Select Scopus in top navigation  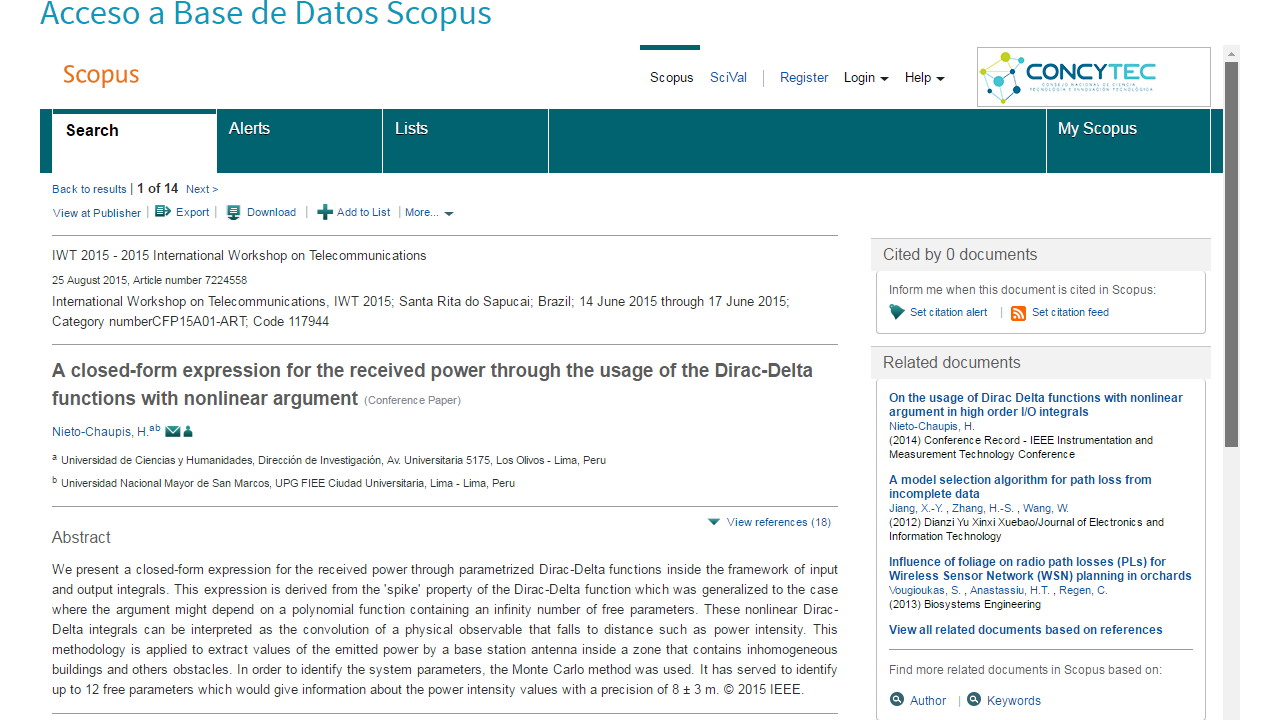[x=671, y=78]
